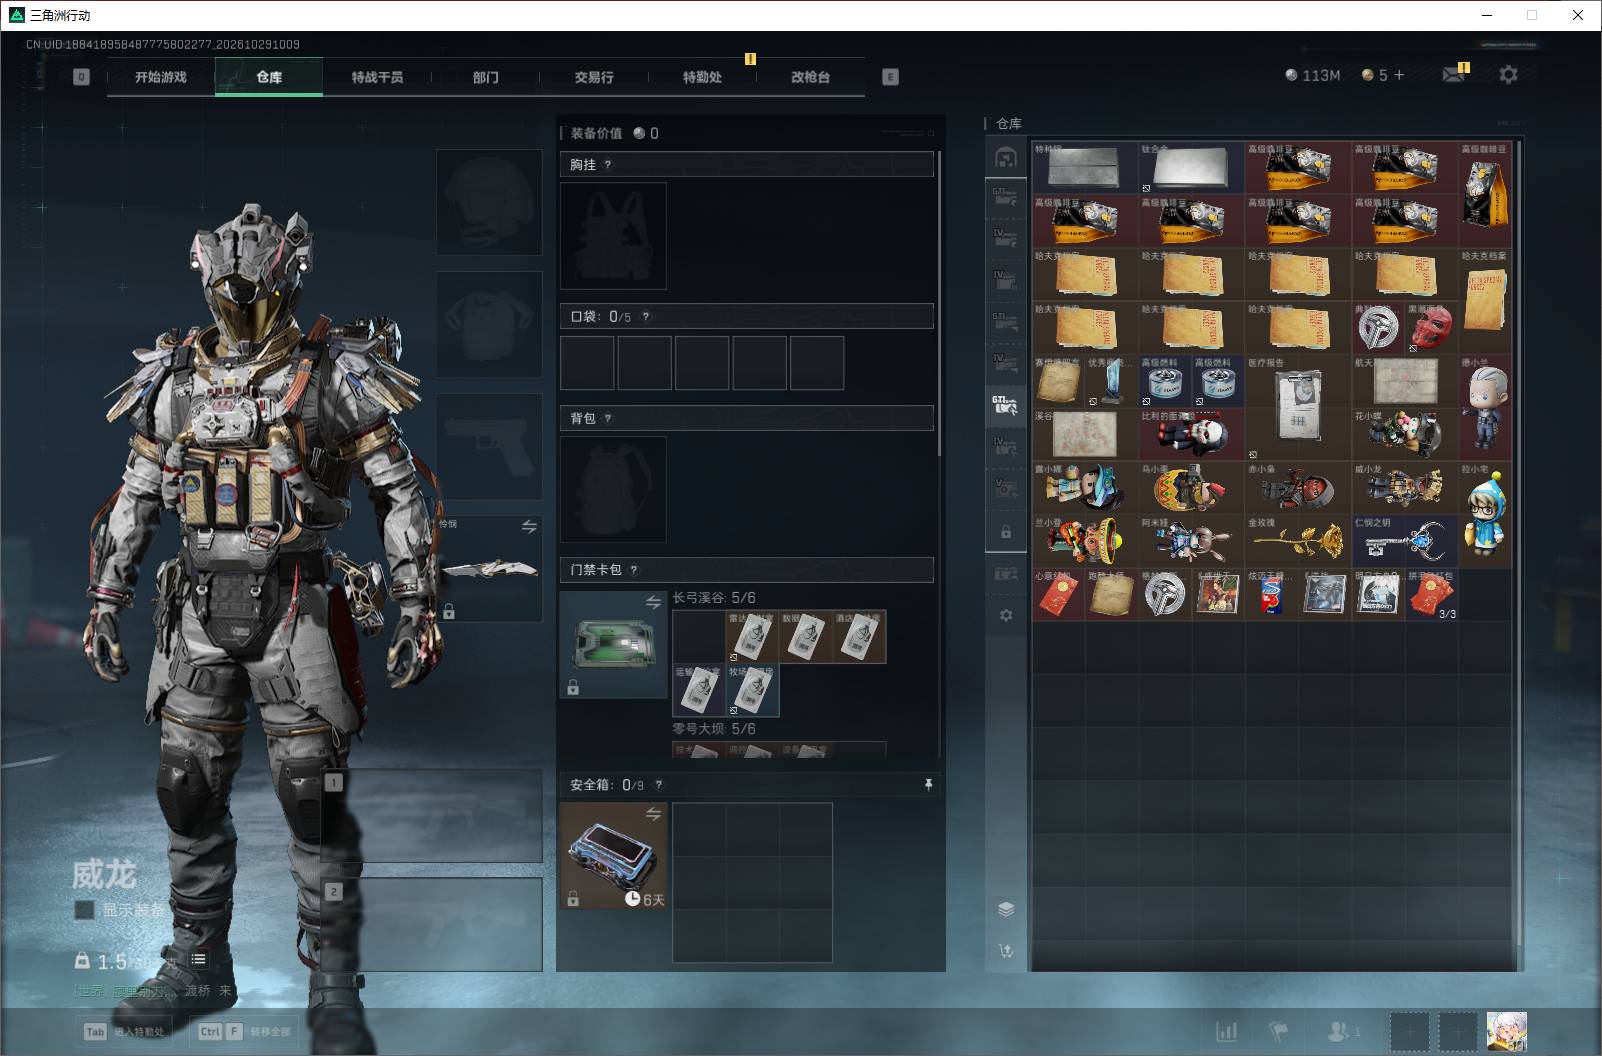Click the help icon beside 口袋
The height and width of the screenshot is (1056, 1602).
coord(645,317)
